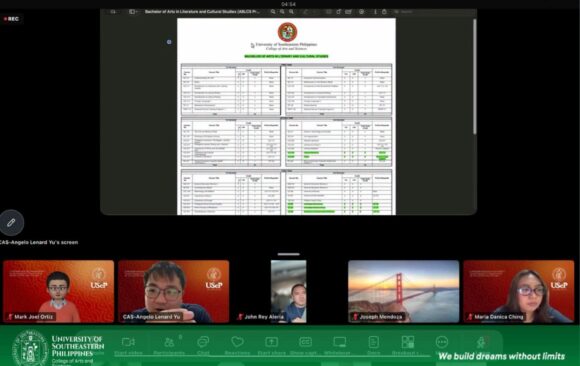Open the Breakout rooms icon
The image size is (580, 366).
[x=408, y=342]
